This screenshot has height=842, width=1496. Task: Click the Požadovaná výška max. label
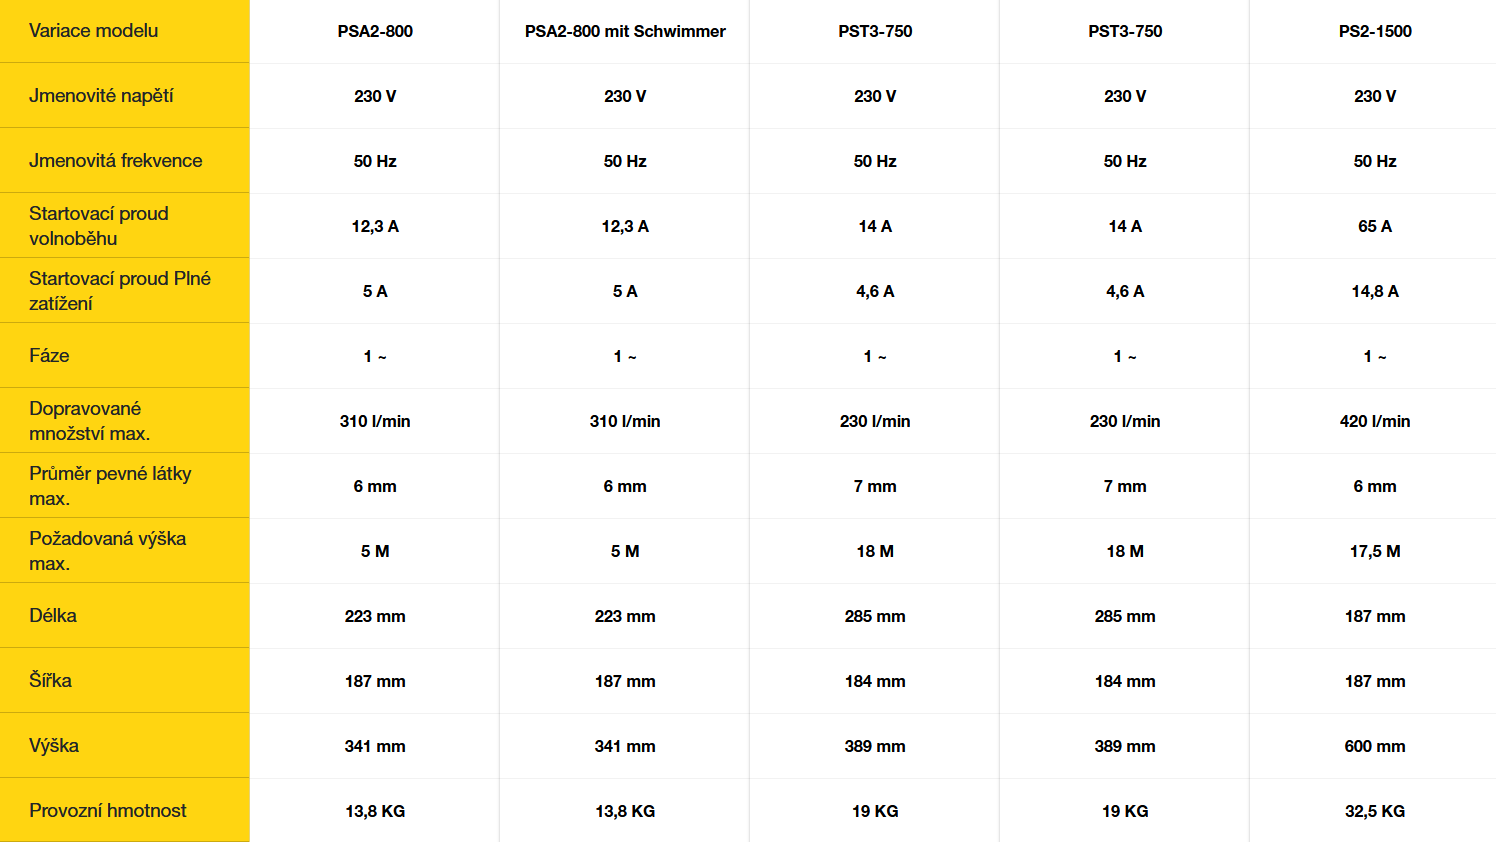pos(107,551)
